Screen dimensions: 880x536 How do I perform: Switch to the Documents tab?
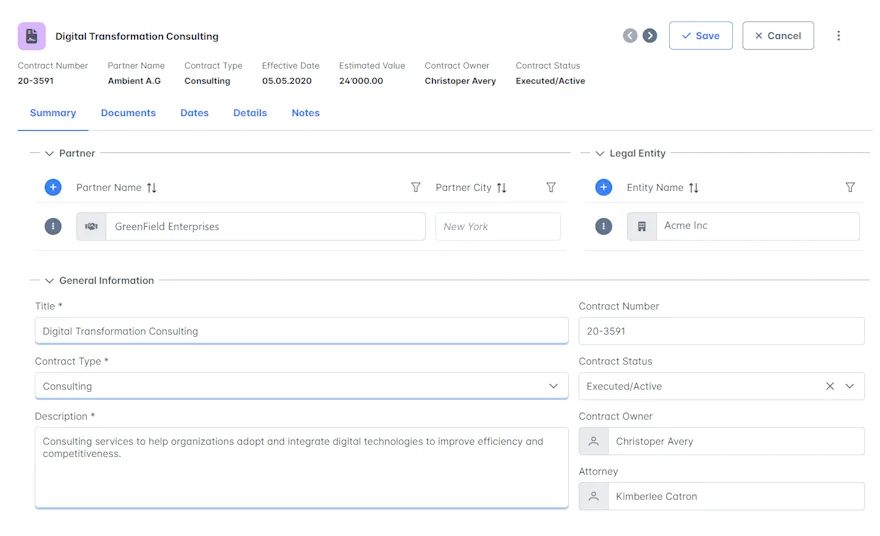pos(128,113)
